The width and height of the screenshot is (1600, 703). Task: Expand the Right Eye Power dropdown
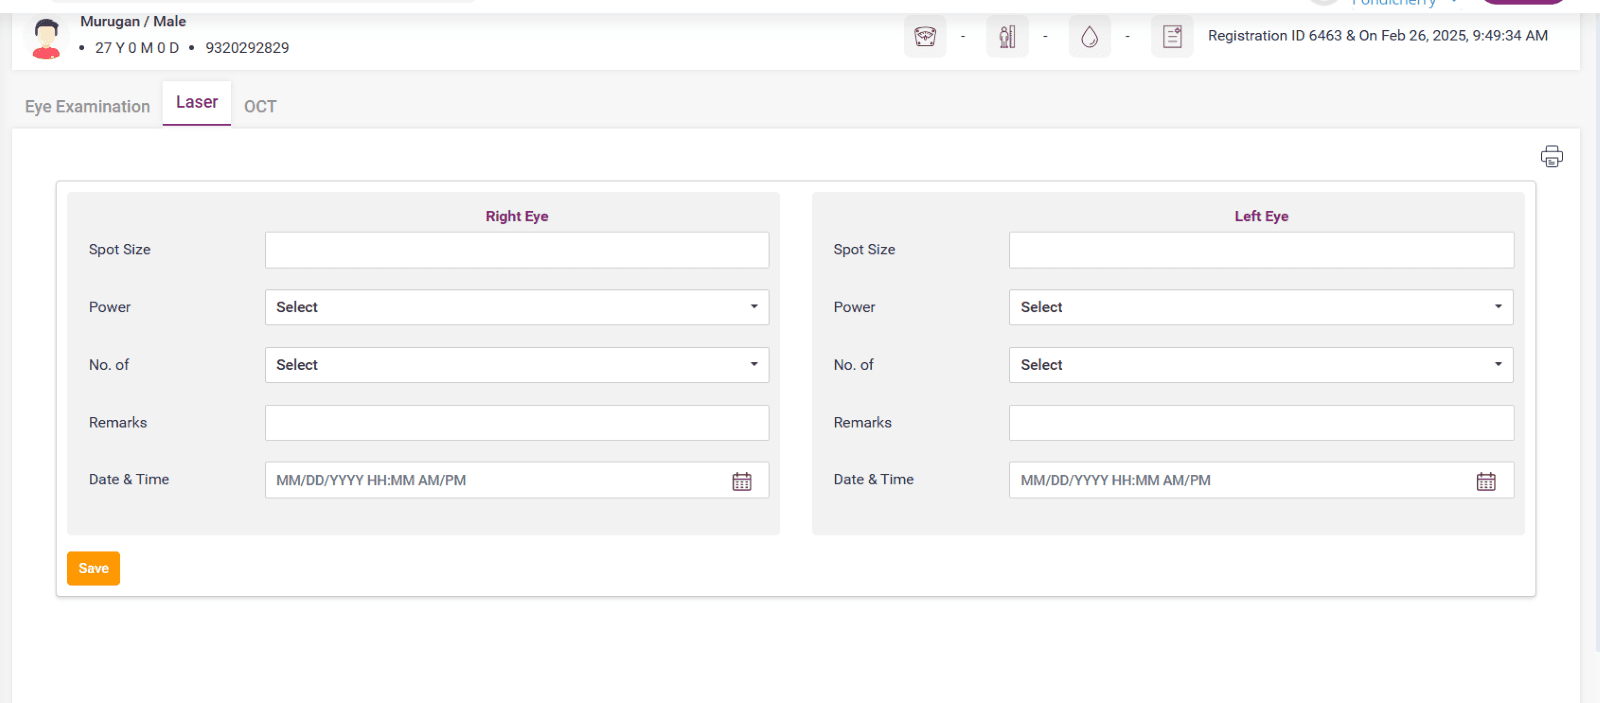point(516,307)
